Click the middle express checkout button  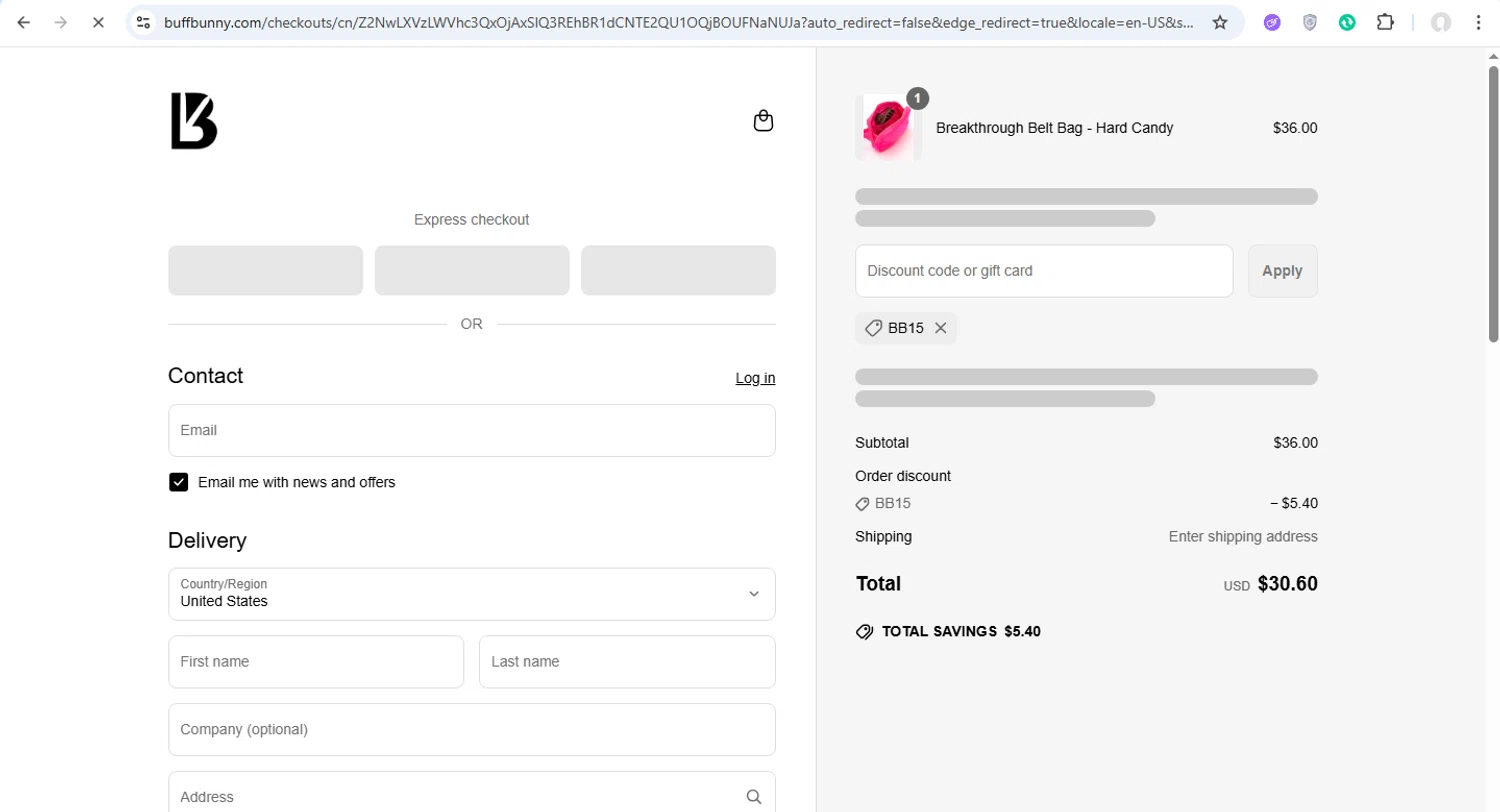pos(472,270)
